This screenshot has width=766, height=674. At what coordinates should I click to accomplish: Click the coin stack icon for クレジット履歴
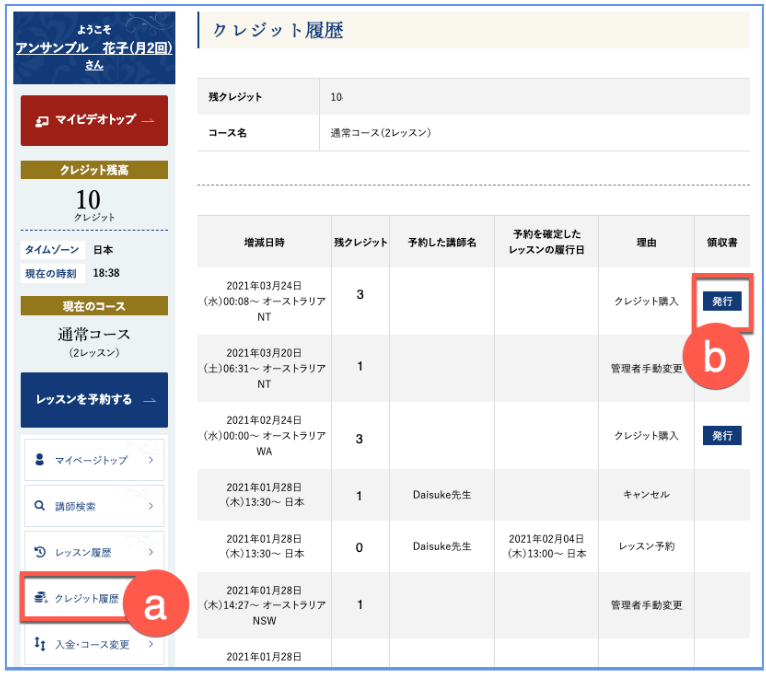(x=40, y=598)
